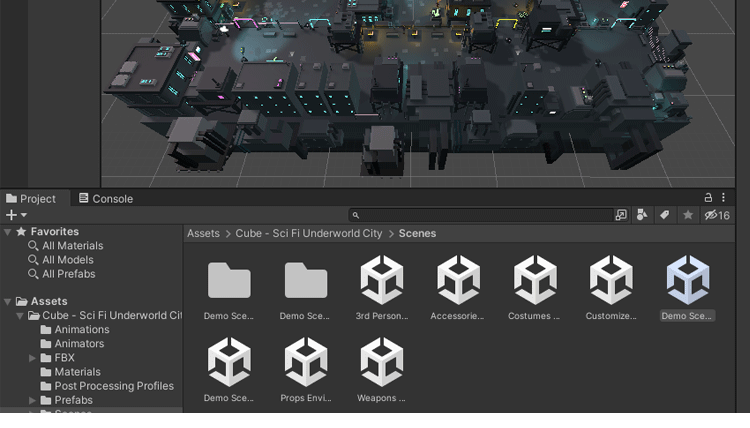Image resolution: width=750 pixels, height=428 pixels.
Task: Collapse the Favorites tree section
Action: tap(8, 232)
